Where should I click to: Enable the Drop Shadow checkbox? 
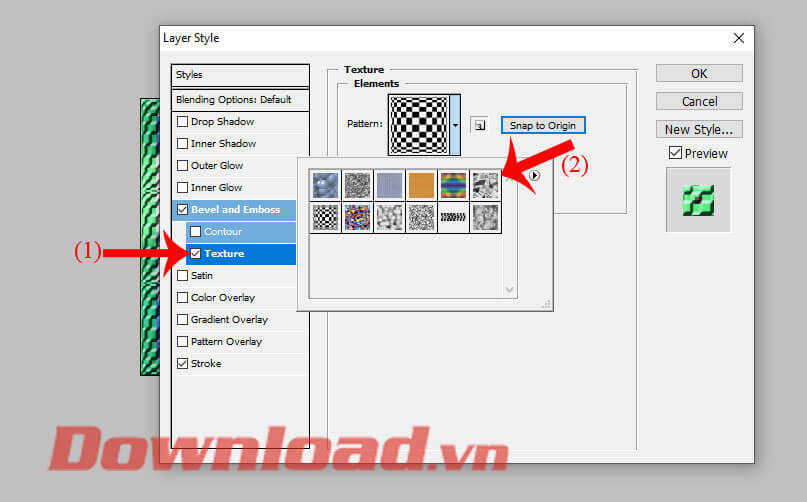click(182, 122)
